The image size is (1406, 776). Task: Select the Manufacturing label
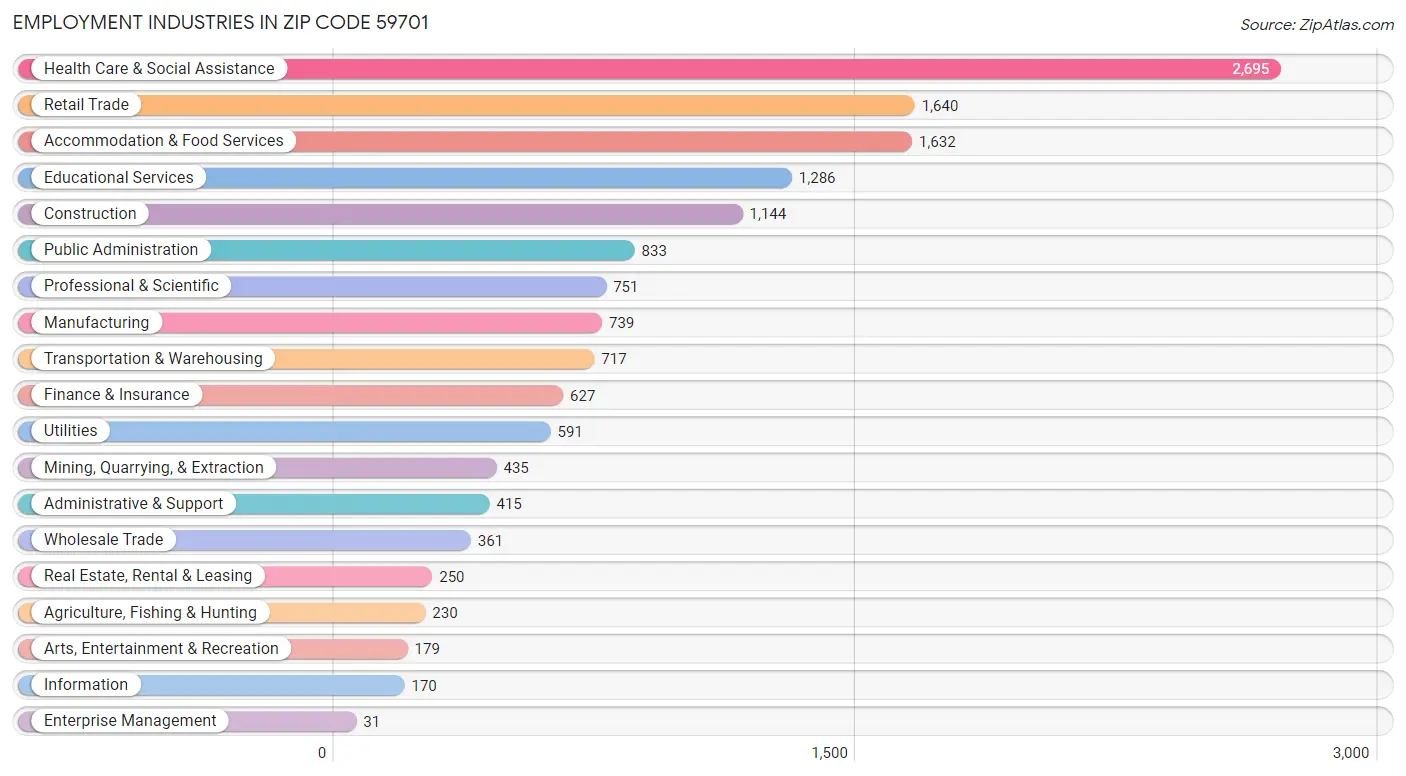pyautogui.click(x=96, y=322)
